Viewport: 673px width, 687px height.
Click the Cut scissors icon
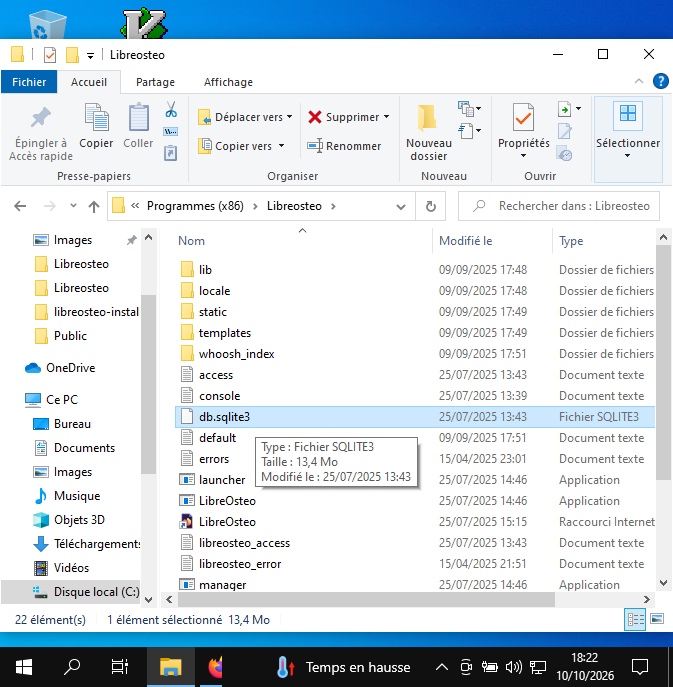pos(171,109)
